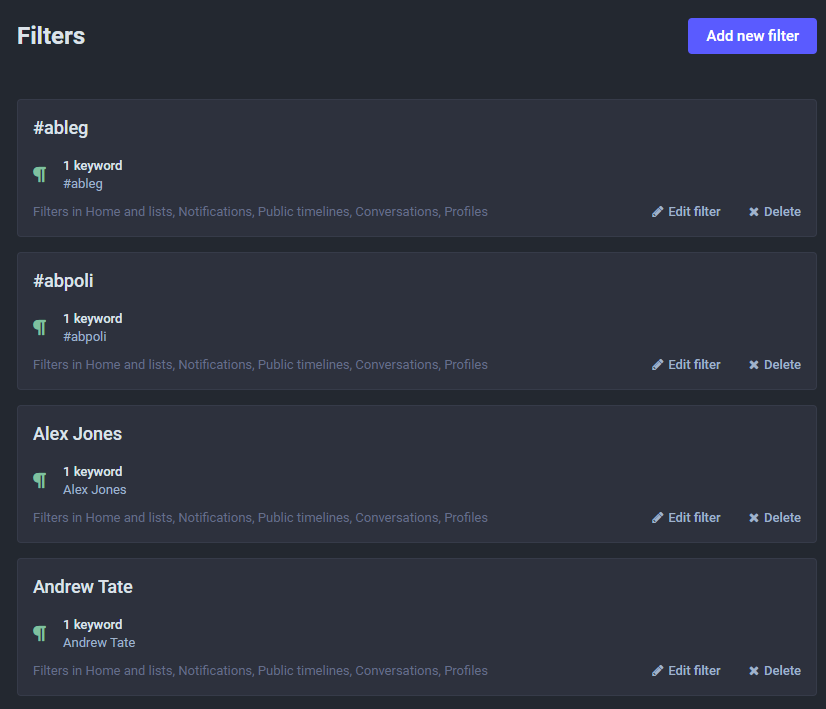
Task: Click the Andrew Tate keyword text below '1 keyword'
Action: (x=99, y=643)
